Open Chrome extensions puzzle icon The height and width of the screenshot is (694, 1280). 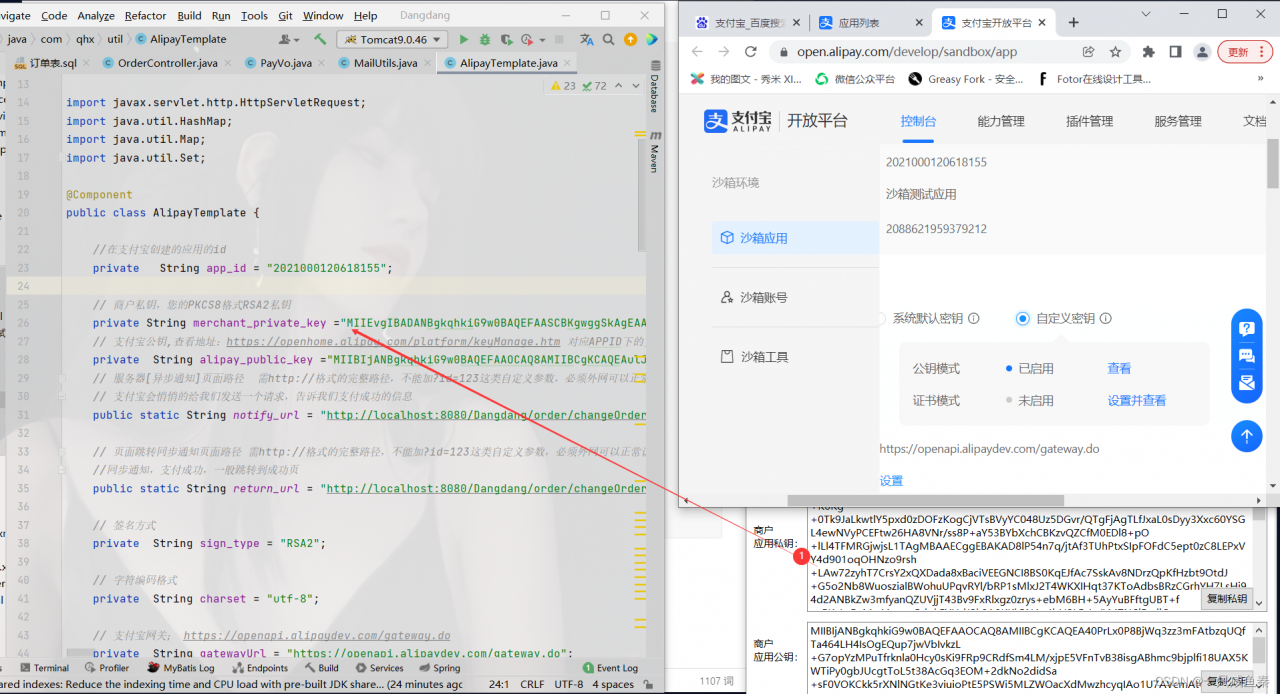pos(1148,52)
